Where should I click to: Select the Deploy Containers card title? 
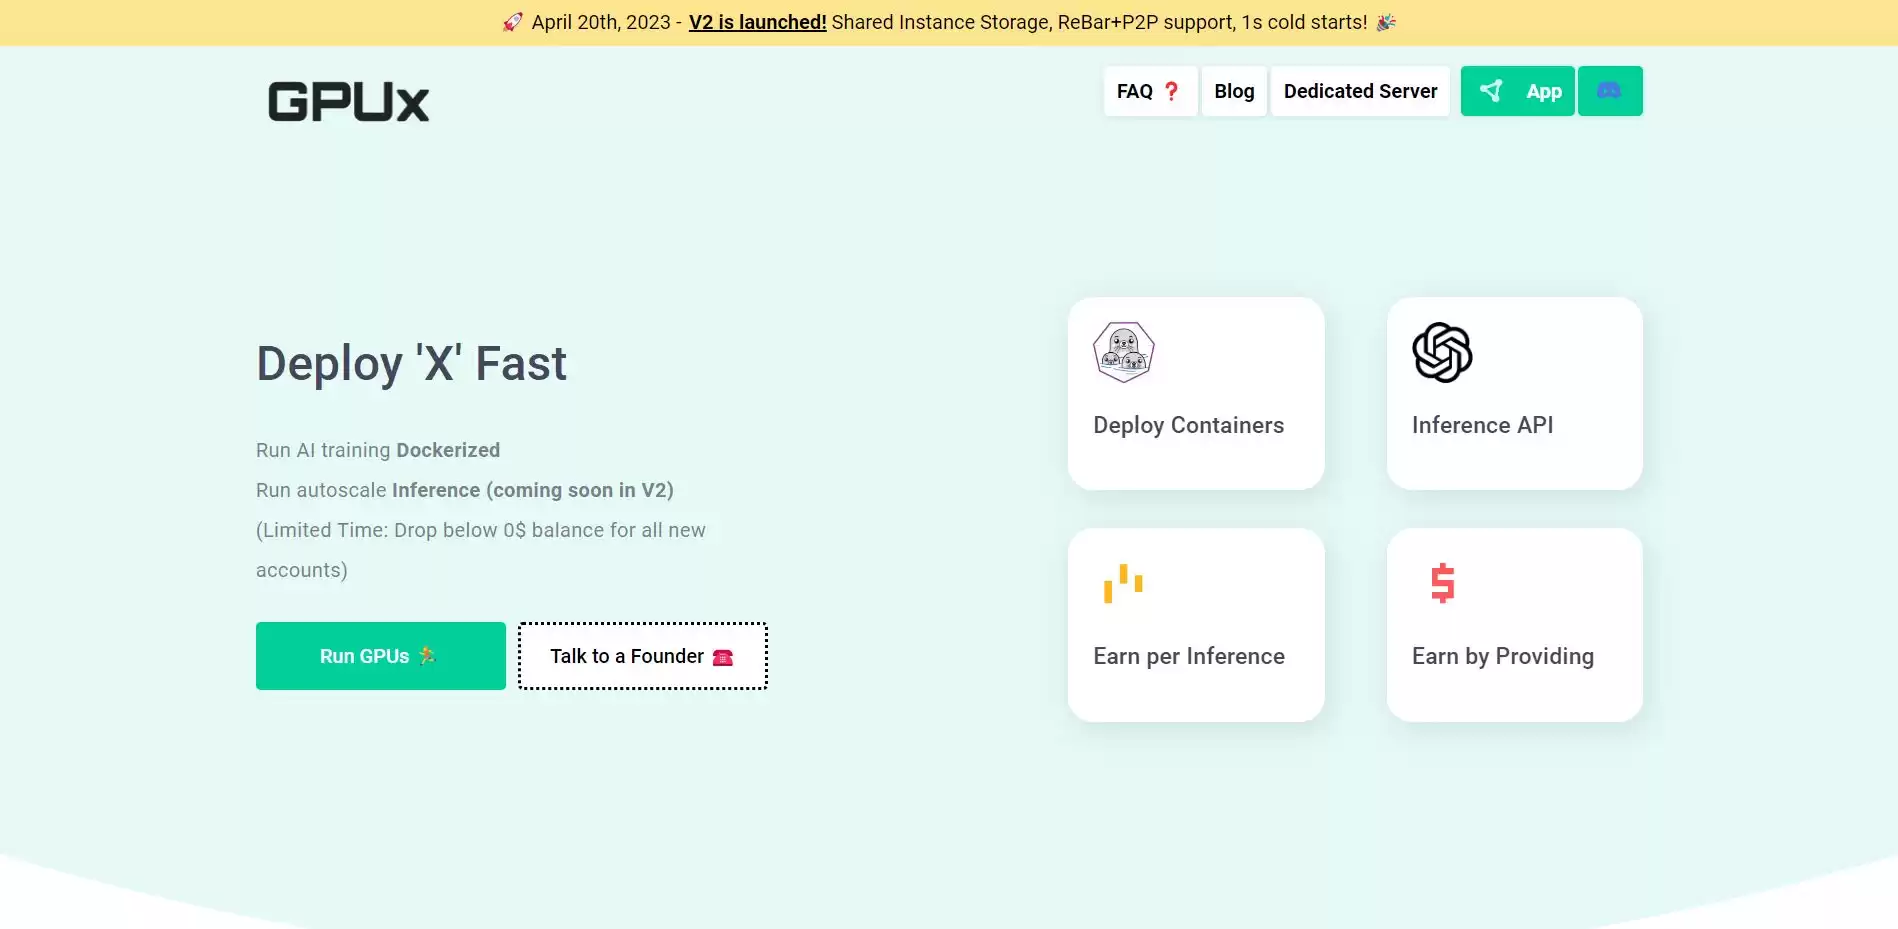(x=1188, y=425)
